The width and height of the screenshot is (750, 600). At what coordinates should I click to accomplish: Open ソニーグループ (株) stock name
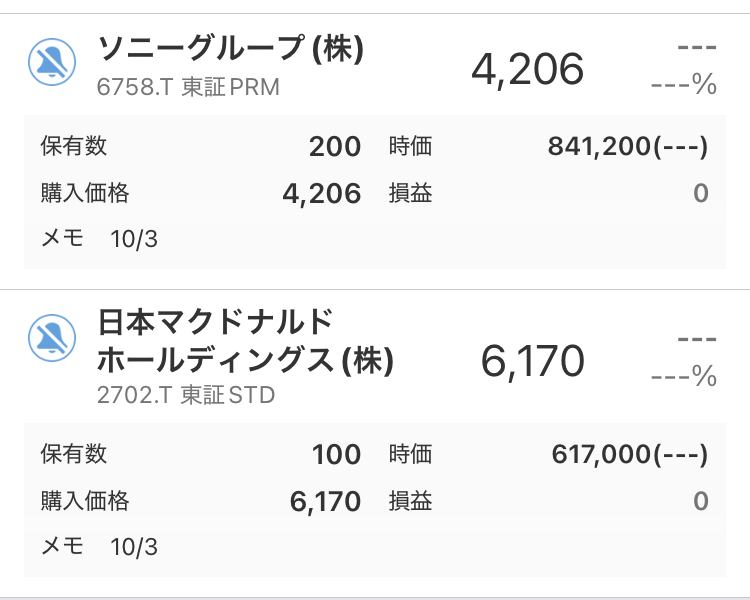point(231,49)
